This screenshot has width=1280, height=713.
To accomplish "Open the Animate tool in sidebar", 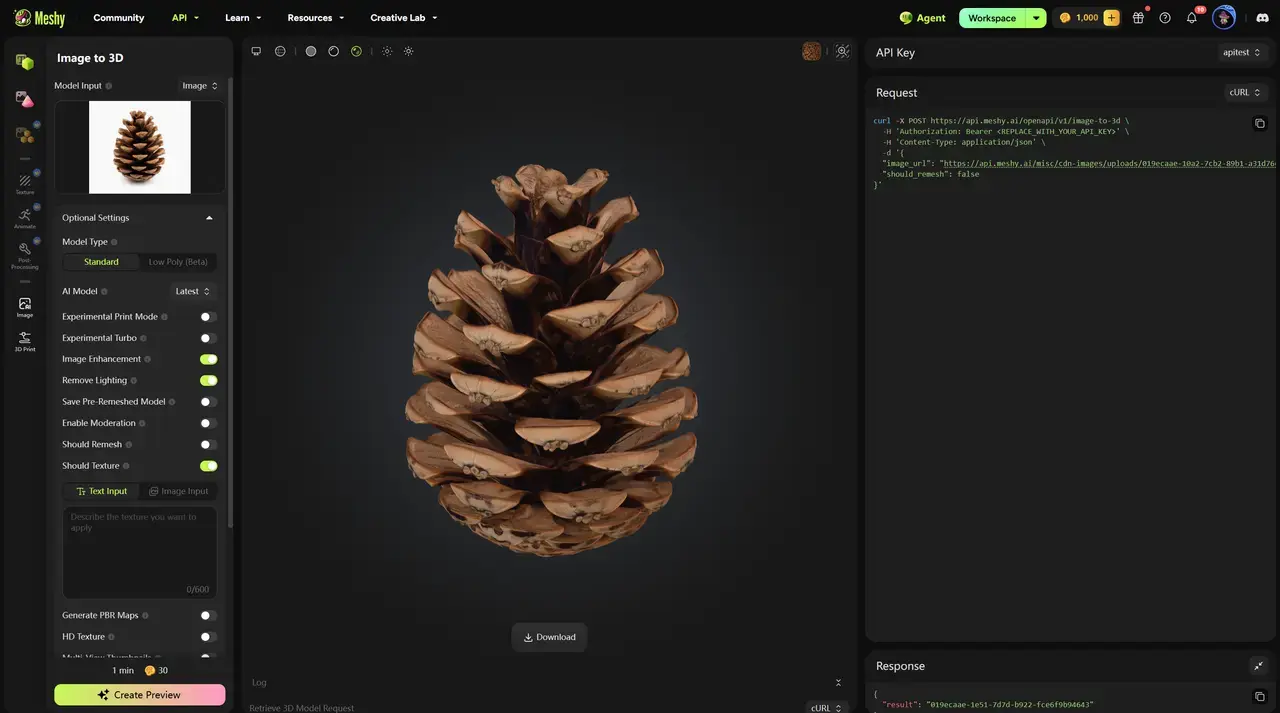I will coord(25,217).
